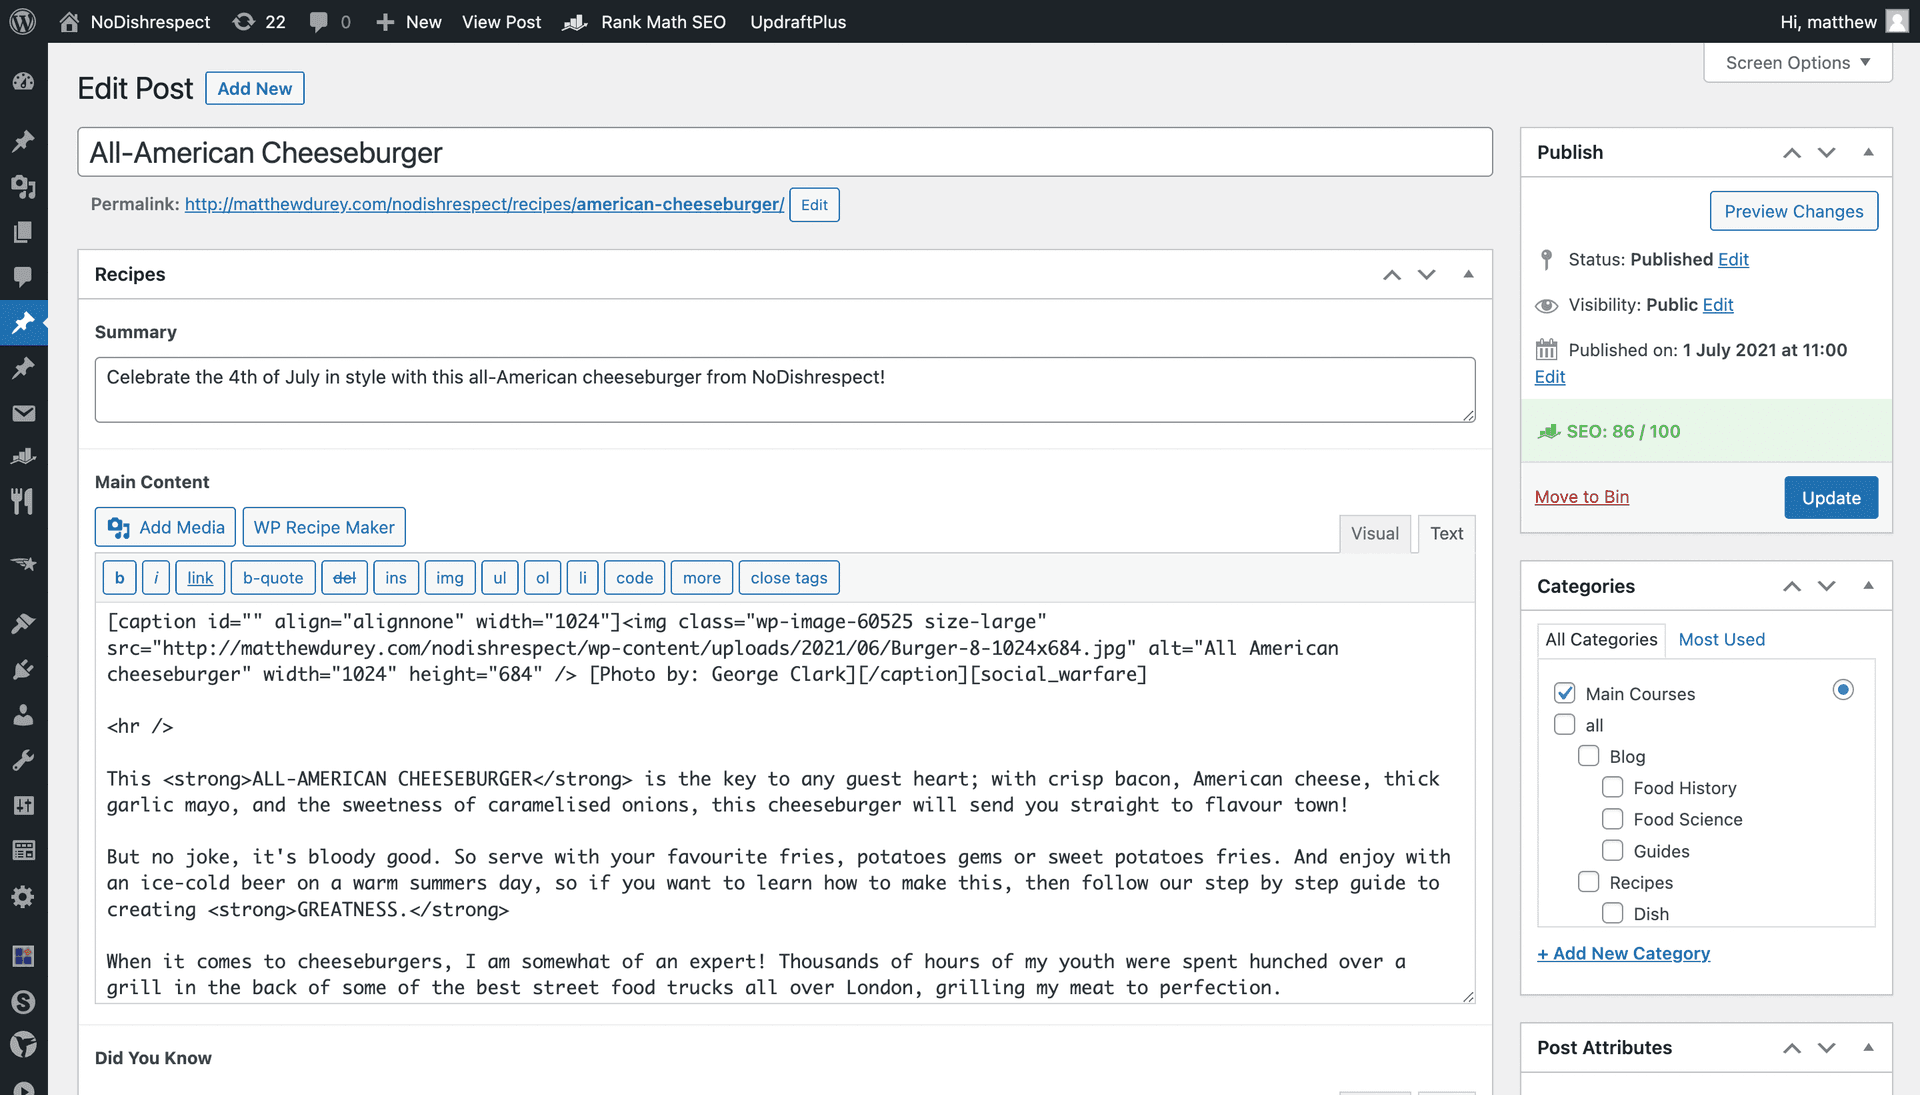Screen dimensions: 1920x1095
Task: Open the Dashboard icon in sidebar
Action: (23, 82)
